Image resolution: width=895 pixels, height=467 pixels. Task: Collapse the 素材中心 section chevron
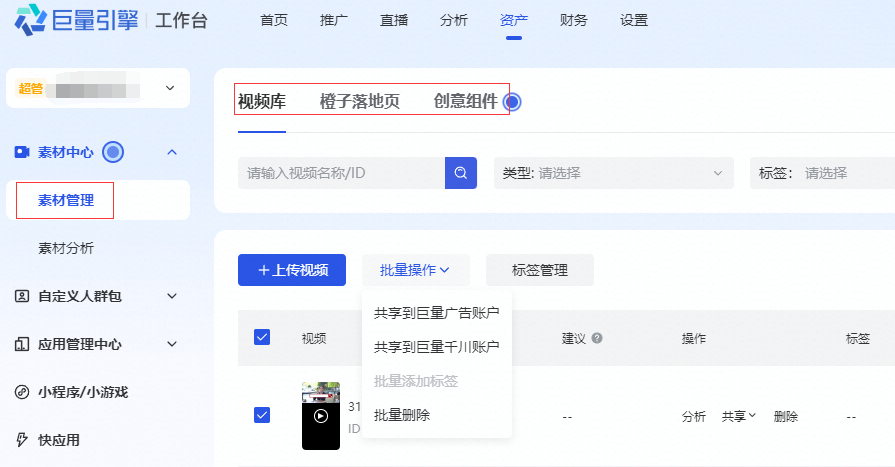tap(172, 152)
